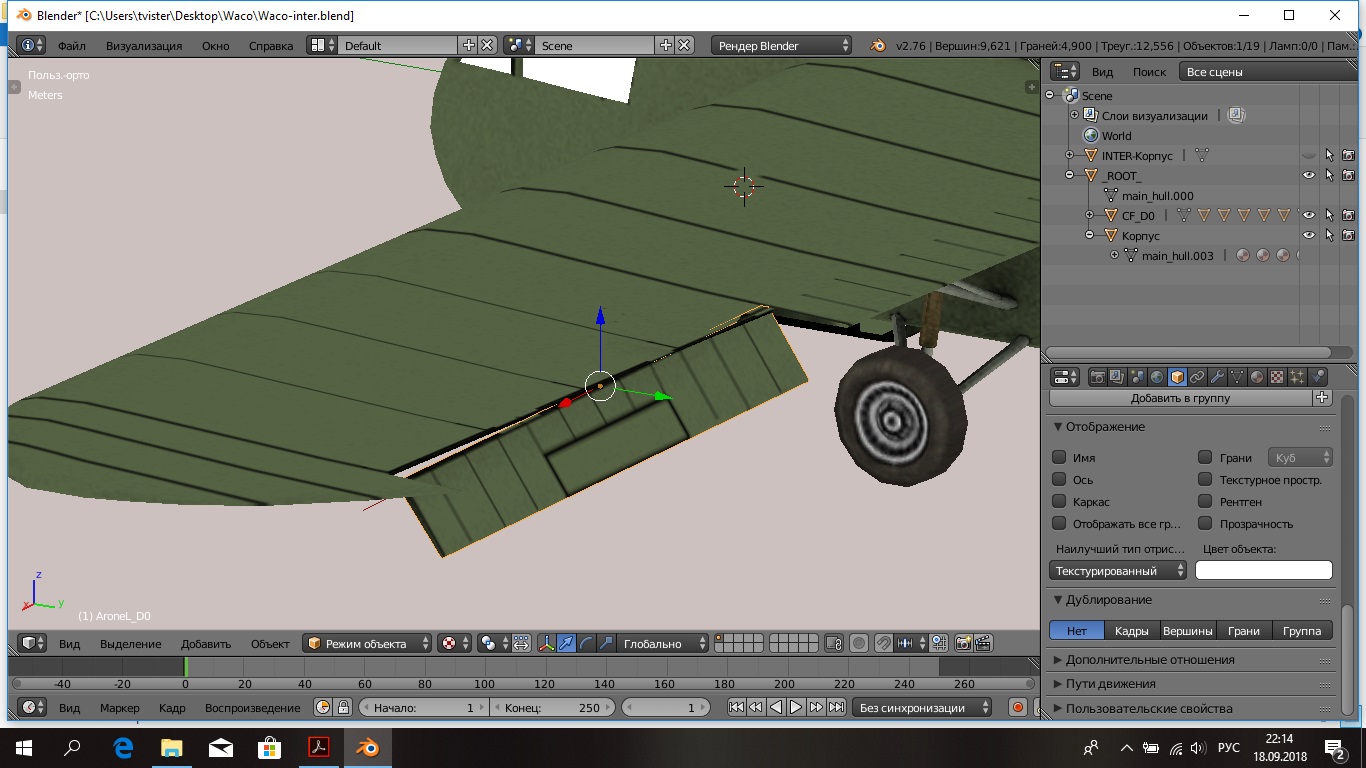Click the Добавить в группу button

[x=1180, y=398]
